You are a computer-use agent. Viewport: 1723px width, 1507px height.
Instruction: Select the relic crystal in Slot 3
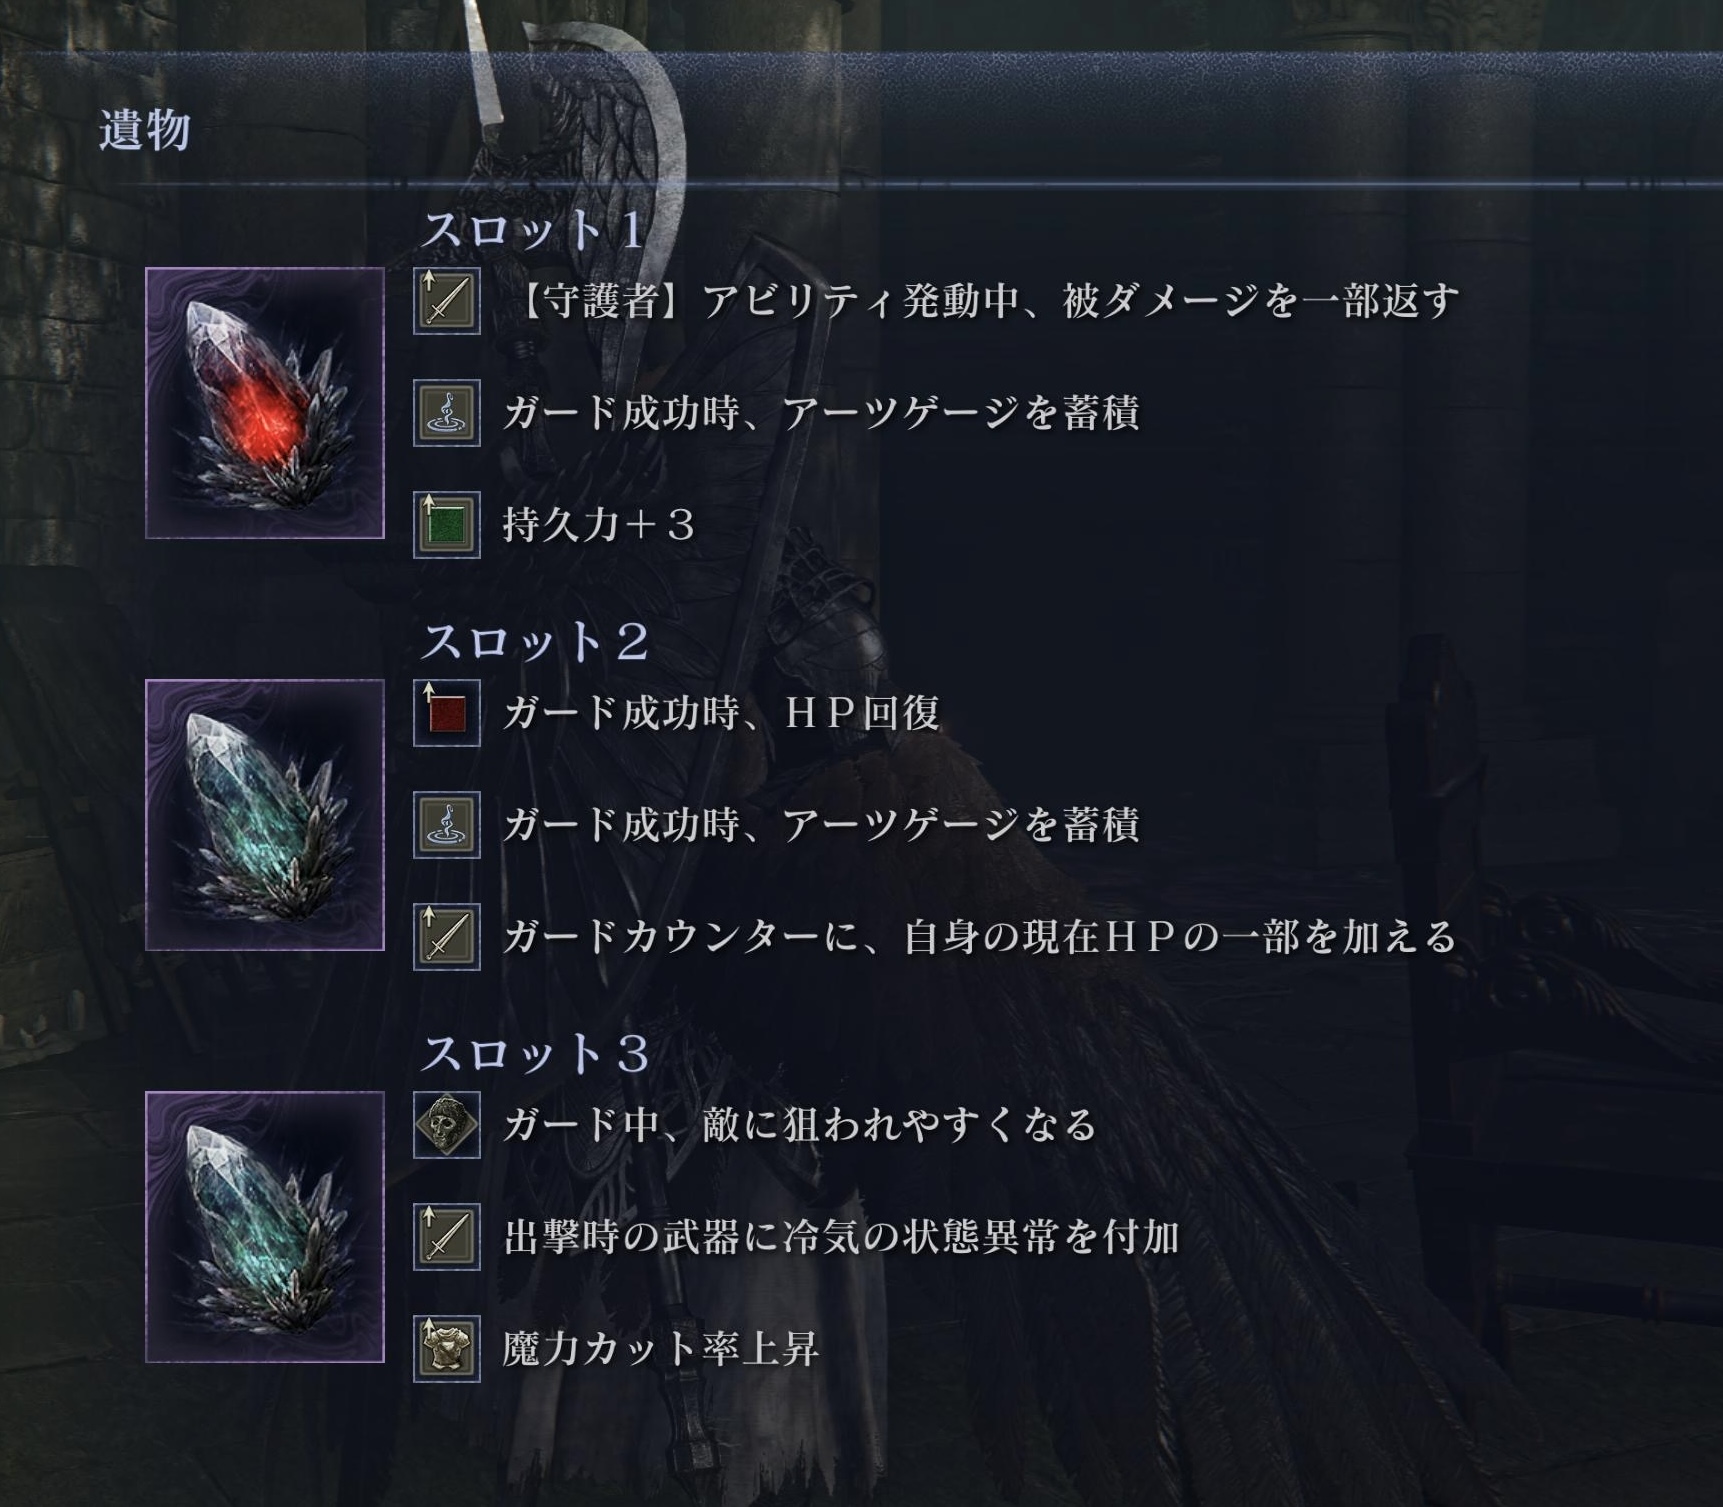coord(265,1227)
